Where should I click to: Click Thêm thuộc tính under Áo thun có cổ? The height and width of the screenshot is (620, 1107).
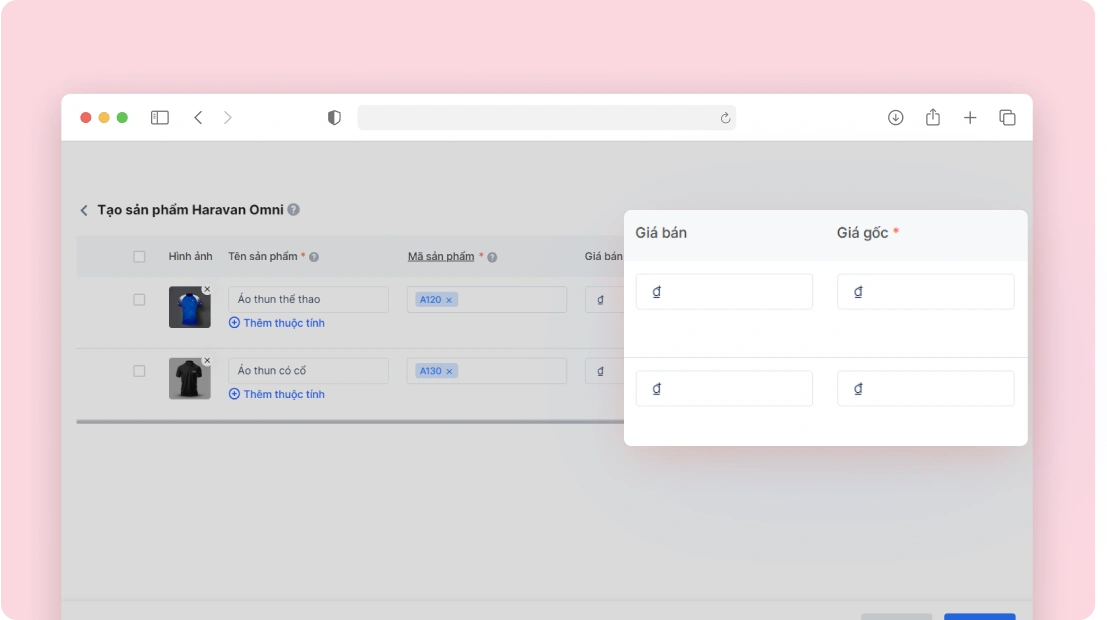coord(277,394)
